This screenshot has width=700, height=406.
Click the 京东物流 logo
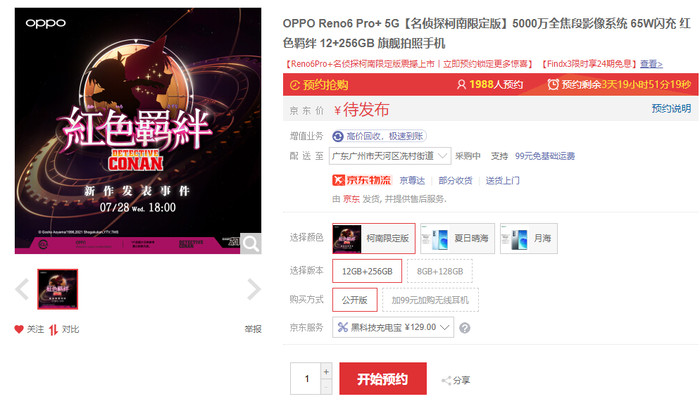[x=362, y=180]
